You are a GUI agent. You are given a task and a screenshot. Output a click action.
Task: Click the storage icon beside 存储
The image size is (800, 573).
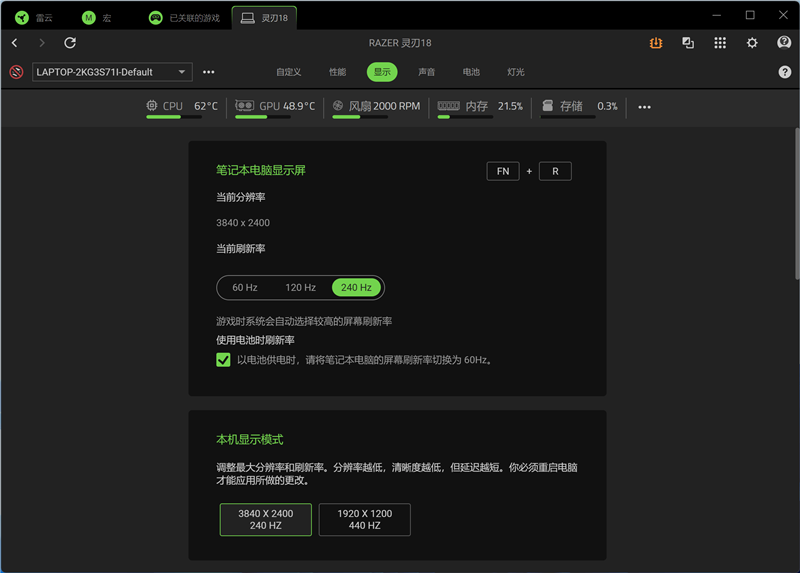click(x=547, y=106)
